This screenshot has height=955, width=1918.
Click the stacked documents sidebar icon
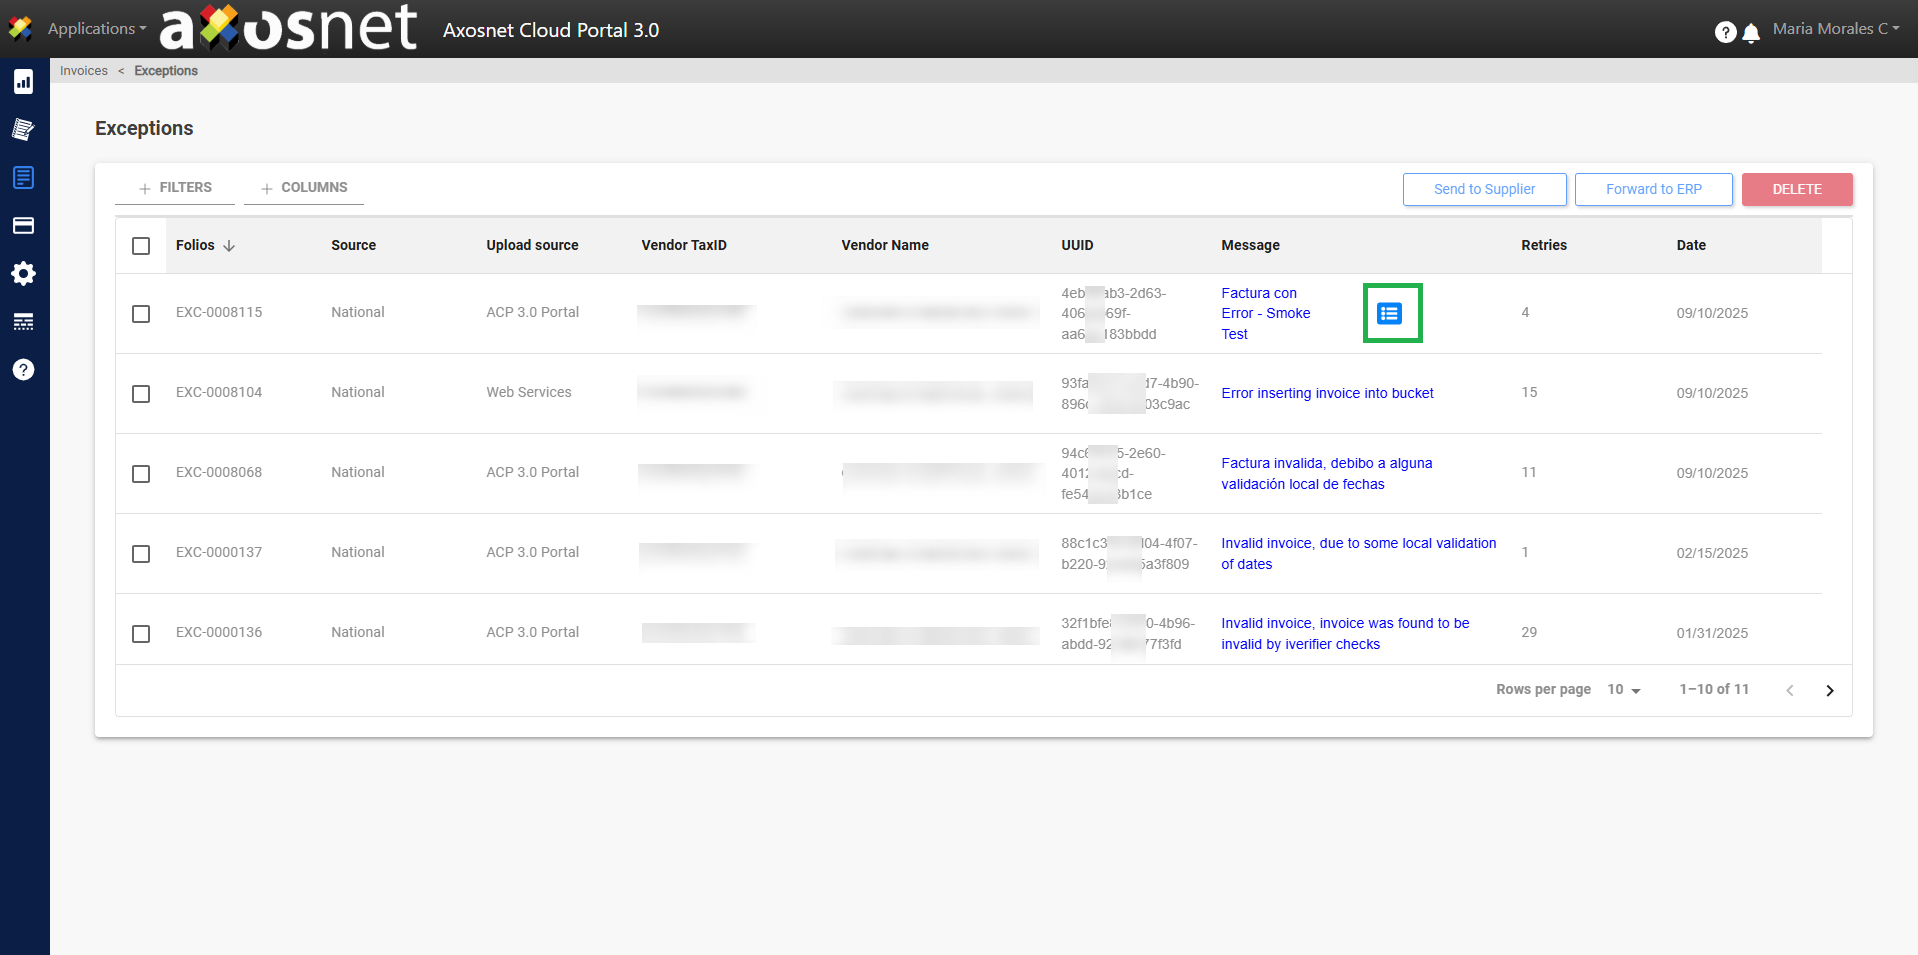coord(24,129)
